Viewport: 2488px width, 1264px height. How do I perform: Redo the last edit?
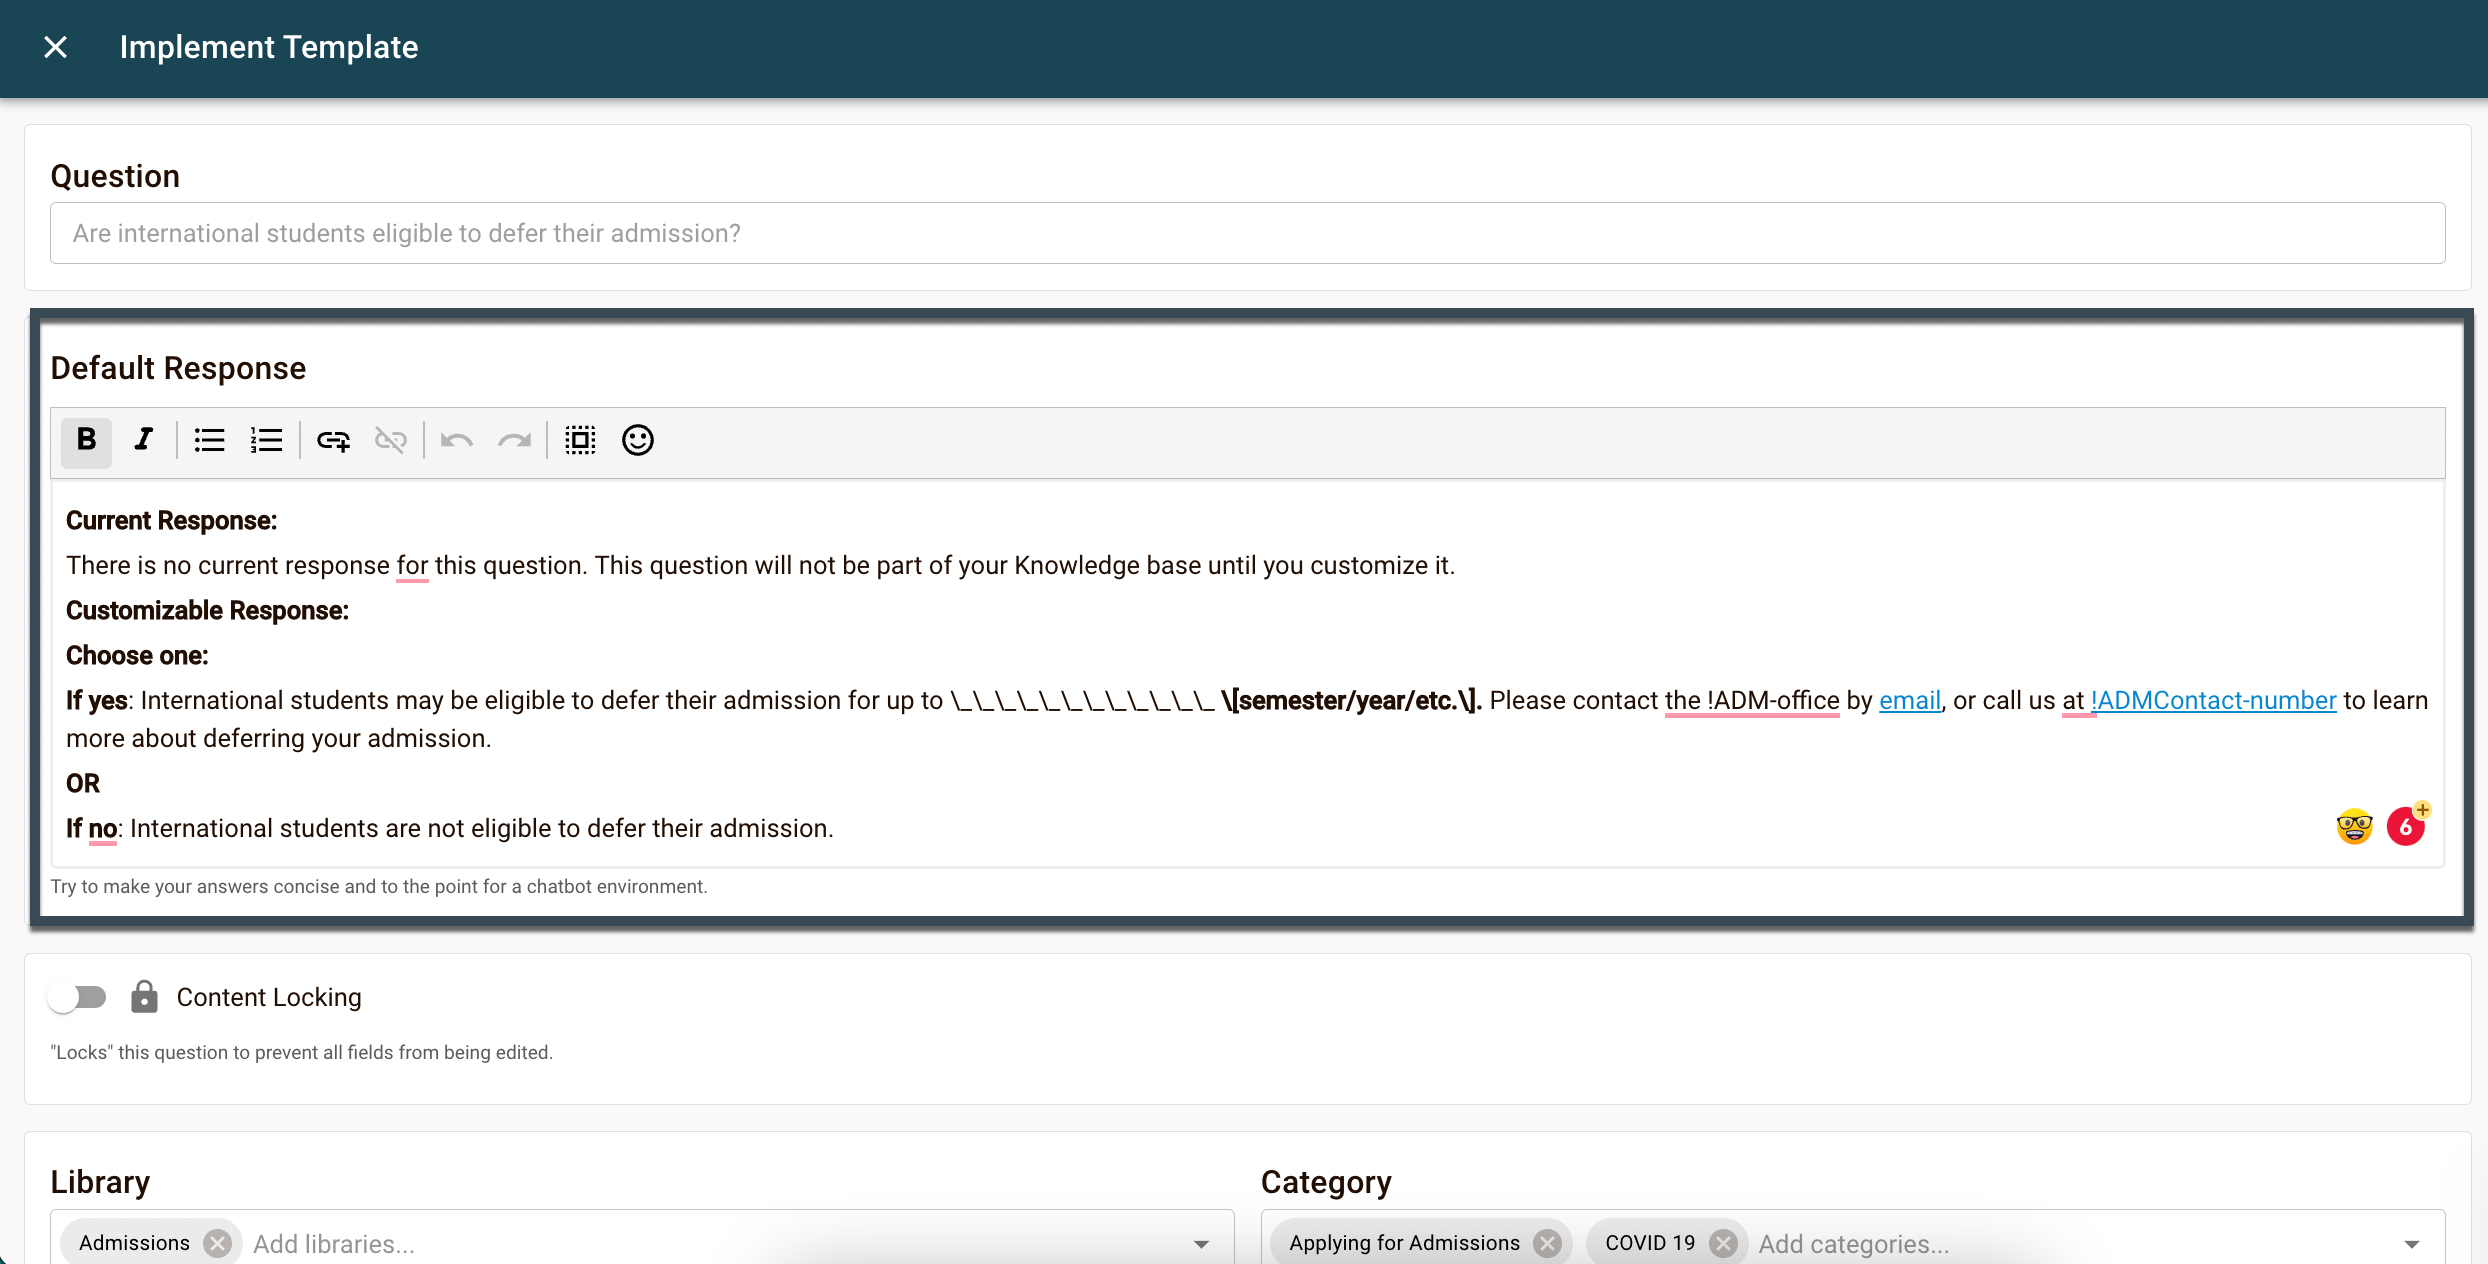tap(514, 440)
